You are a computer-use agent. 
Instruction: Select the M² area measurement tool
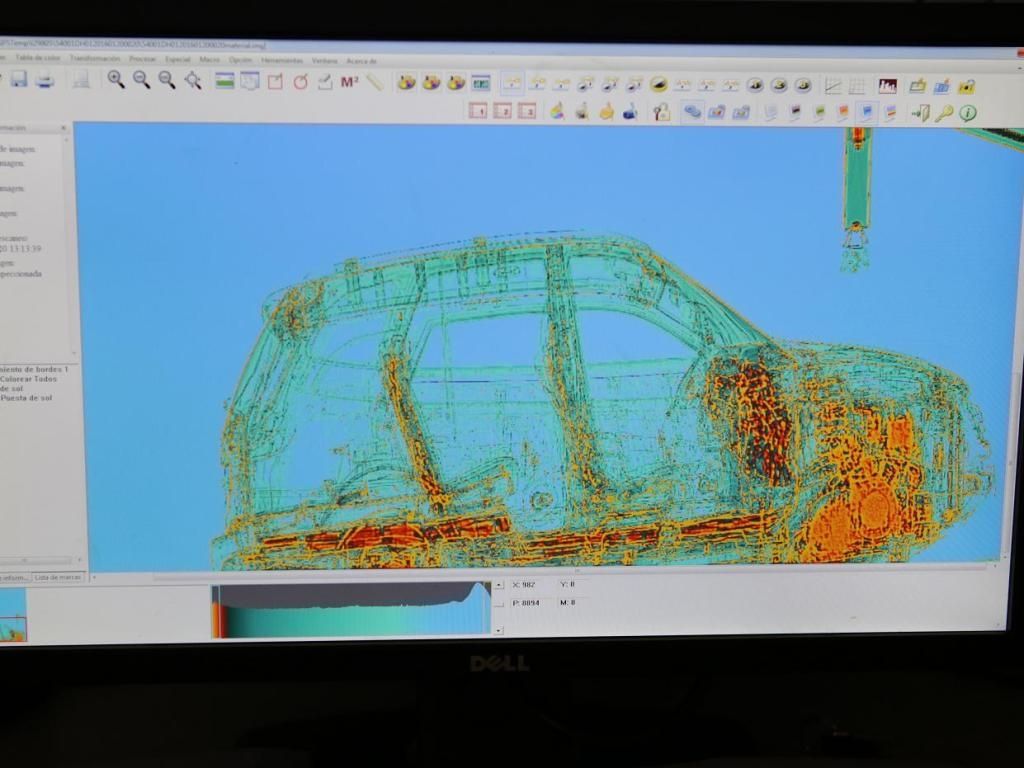[349, 82]
